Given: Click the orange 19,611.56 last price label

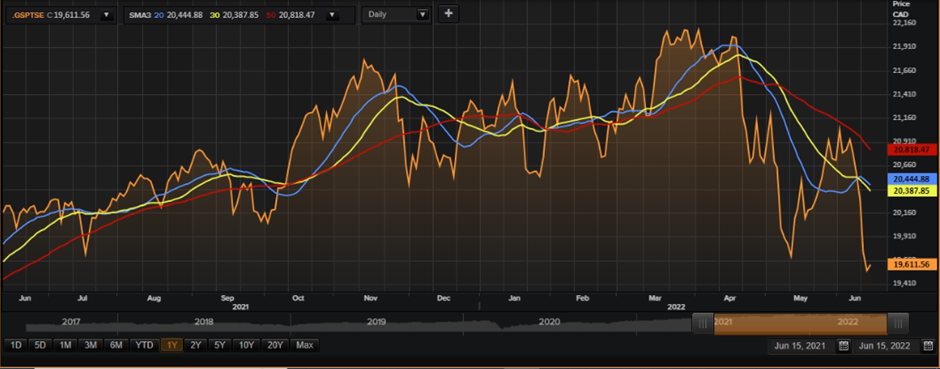Looking at the screenshot, I should (x=911, y=264).
